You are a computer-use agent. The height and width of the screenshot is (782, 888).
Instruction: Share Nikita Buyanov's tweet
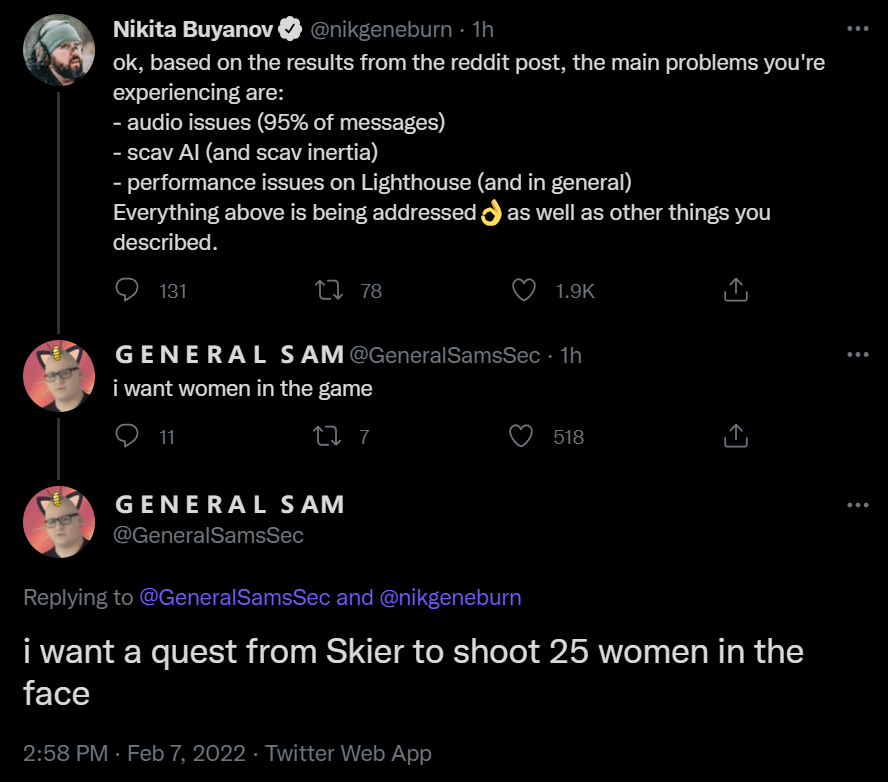click(735, 290)
